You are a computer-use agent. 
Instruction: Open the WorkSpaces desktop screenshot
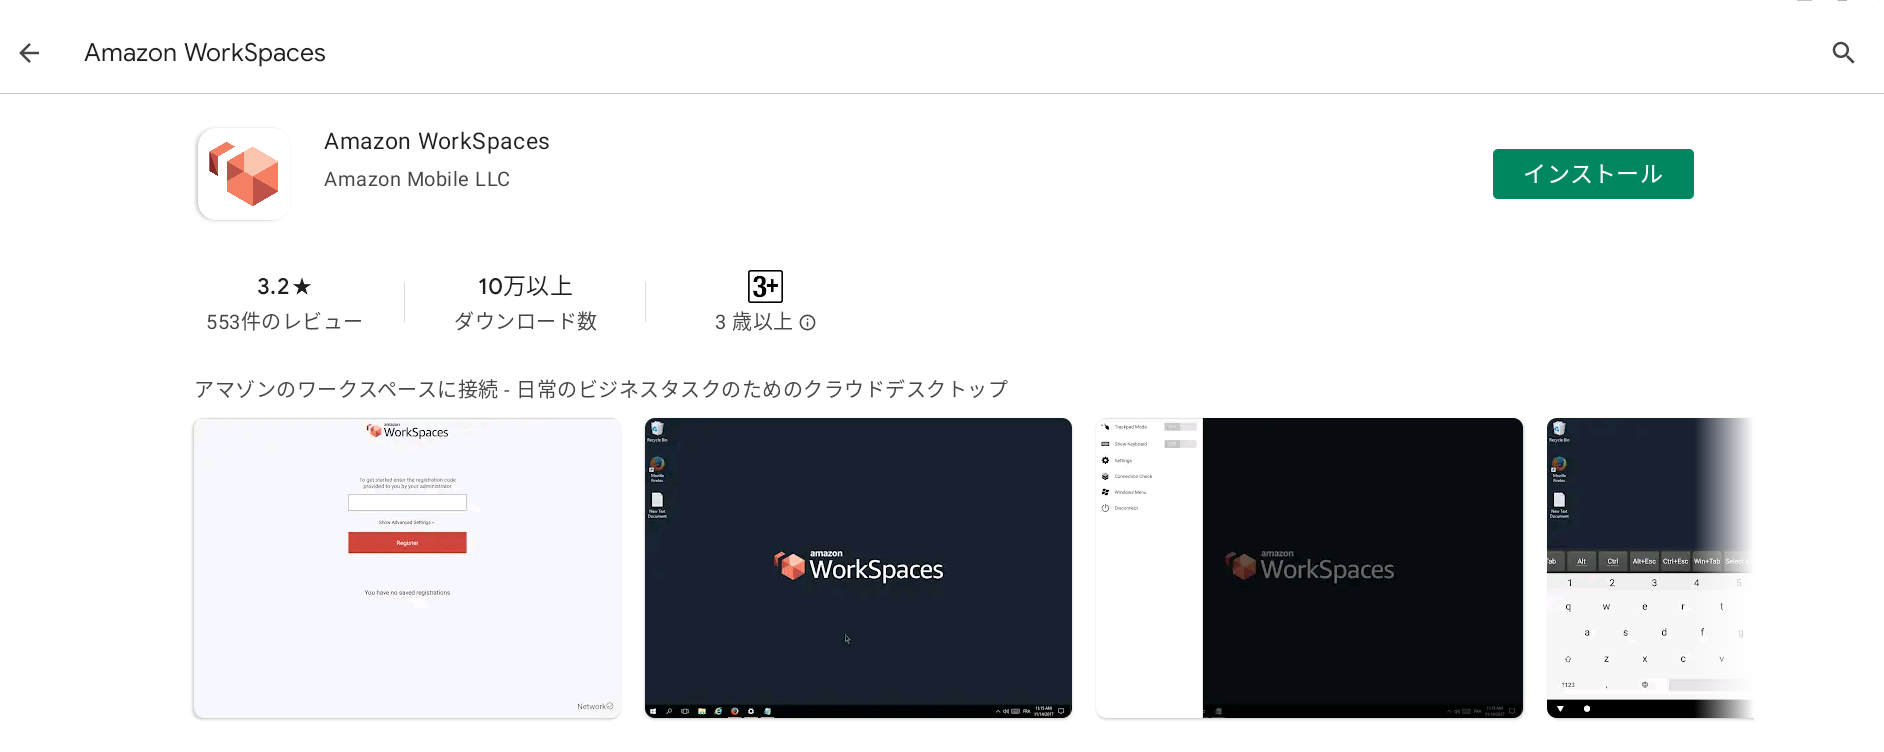click(x=858, y=568)
